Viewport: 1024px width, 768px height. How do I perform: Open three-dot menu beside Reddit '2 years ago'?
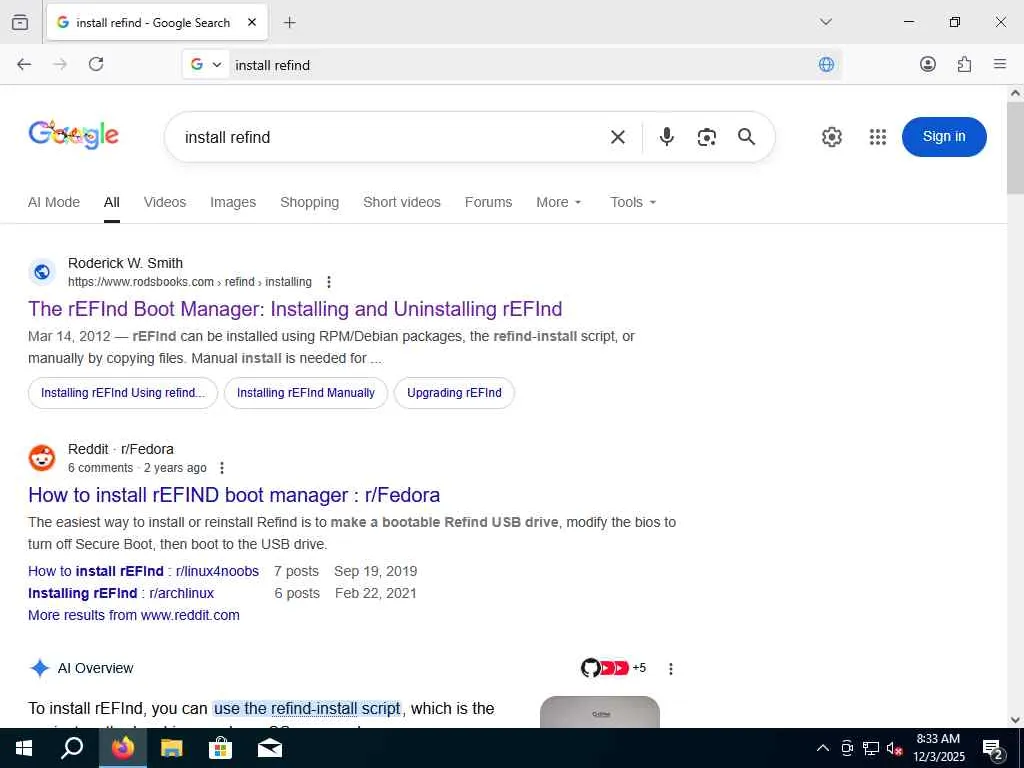pos(222,468)
